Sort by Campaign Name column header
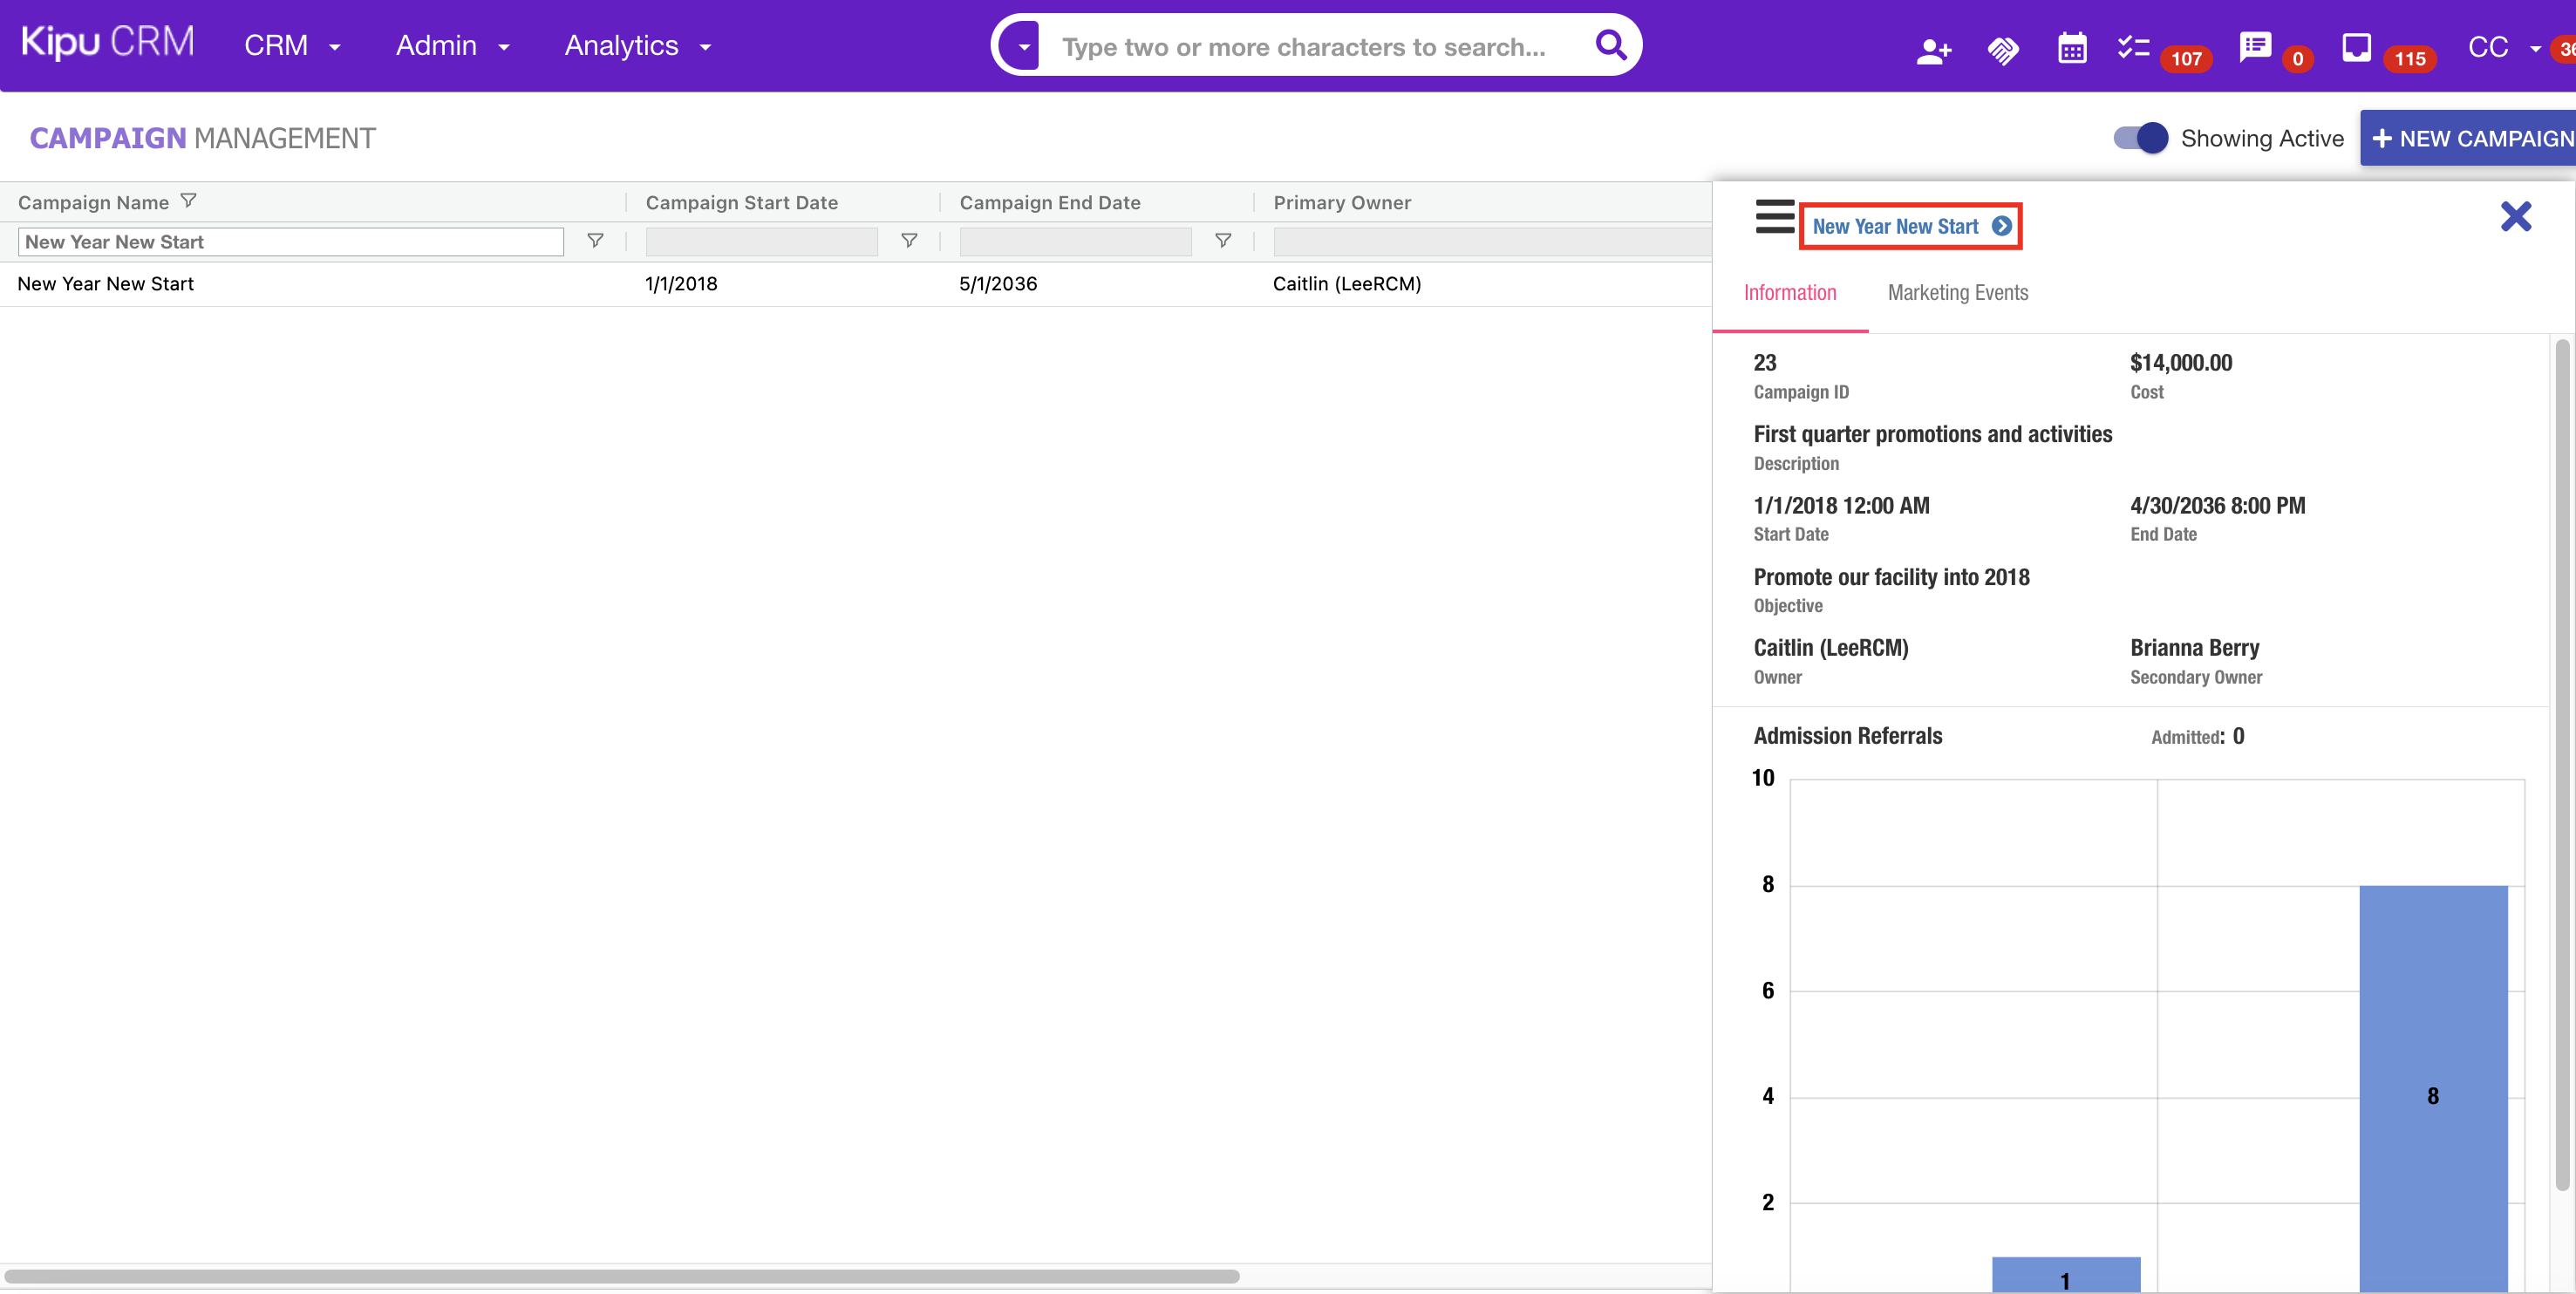The image size is (2576, 1294). [x=93, y=202]
